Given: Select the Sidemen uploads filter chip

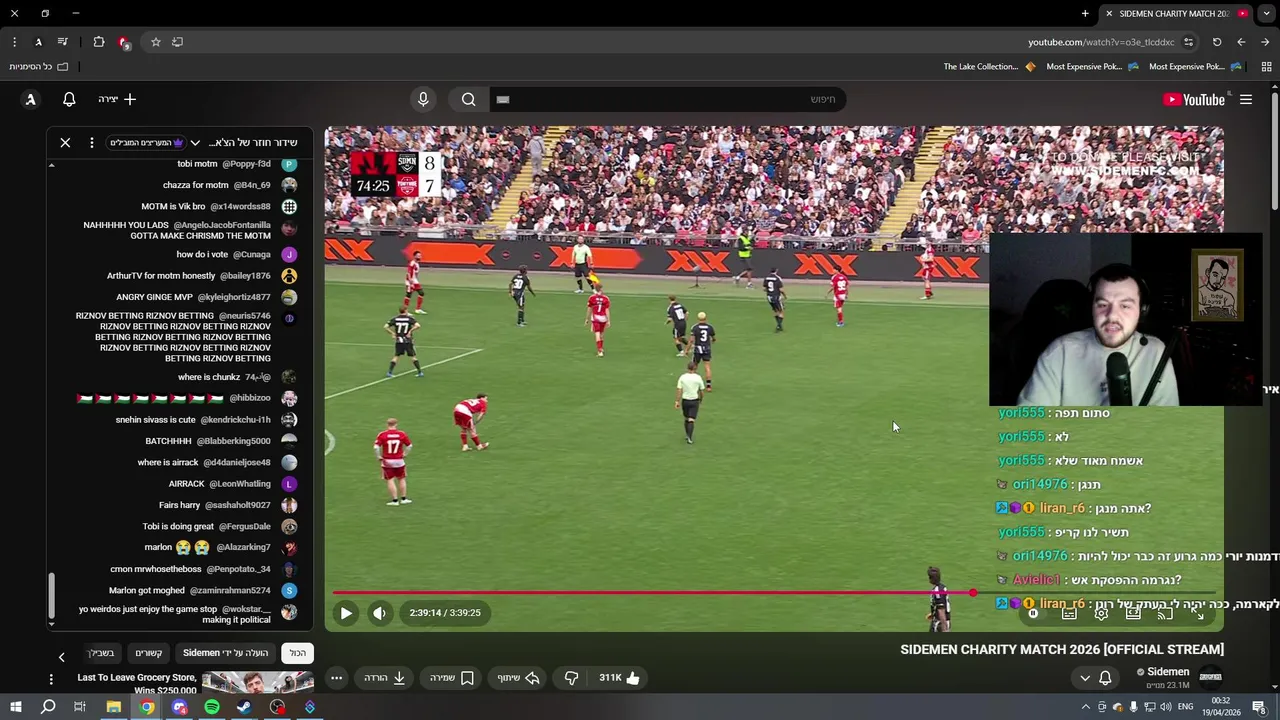Looking at the screenshot, I should pyautogui.click(x=225, y=653).
